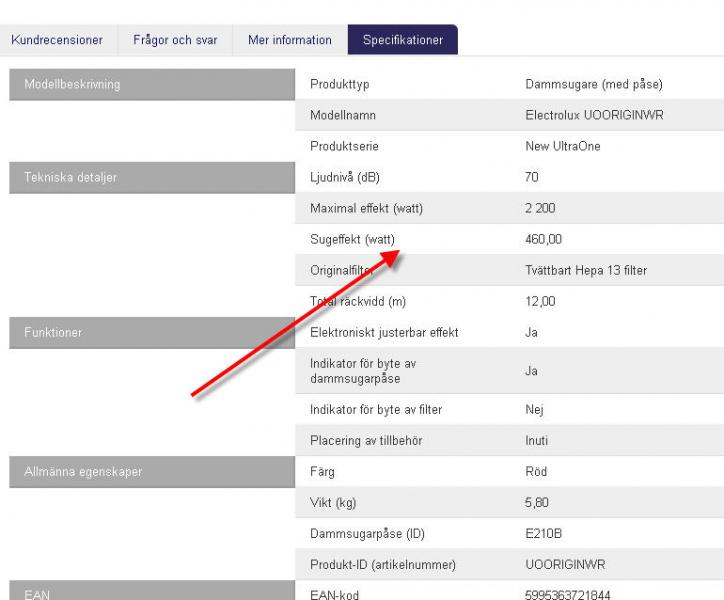The height and width of the screenshot is (600, 724).
Task: Switch to Frågor och svar tab
Action: (x=175, y=40)
